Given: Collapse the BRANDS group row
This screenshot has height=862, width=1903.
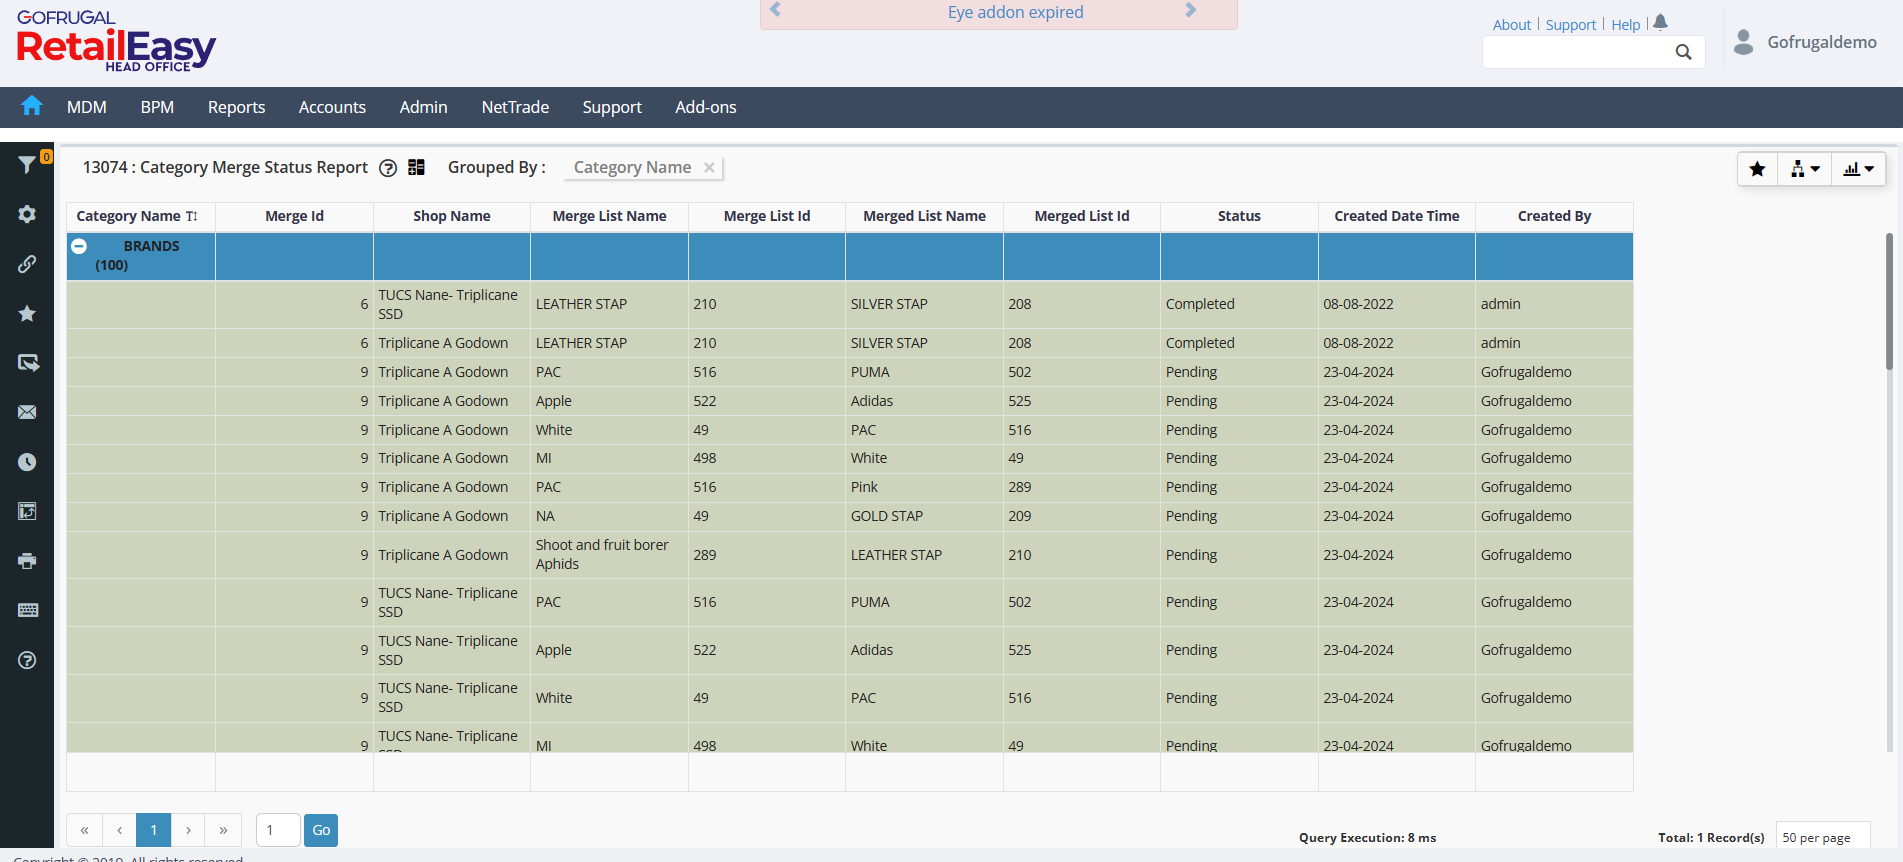Looking at the screenshot, I should (79, 246).
